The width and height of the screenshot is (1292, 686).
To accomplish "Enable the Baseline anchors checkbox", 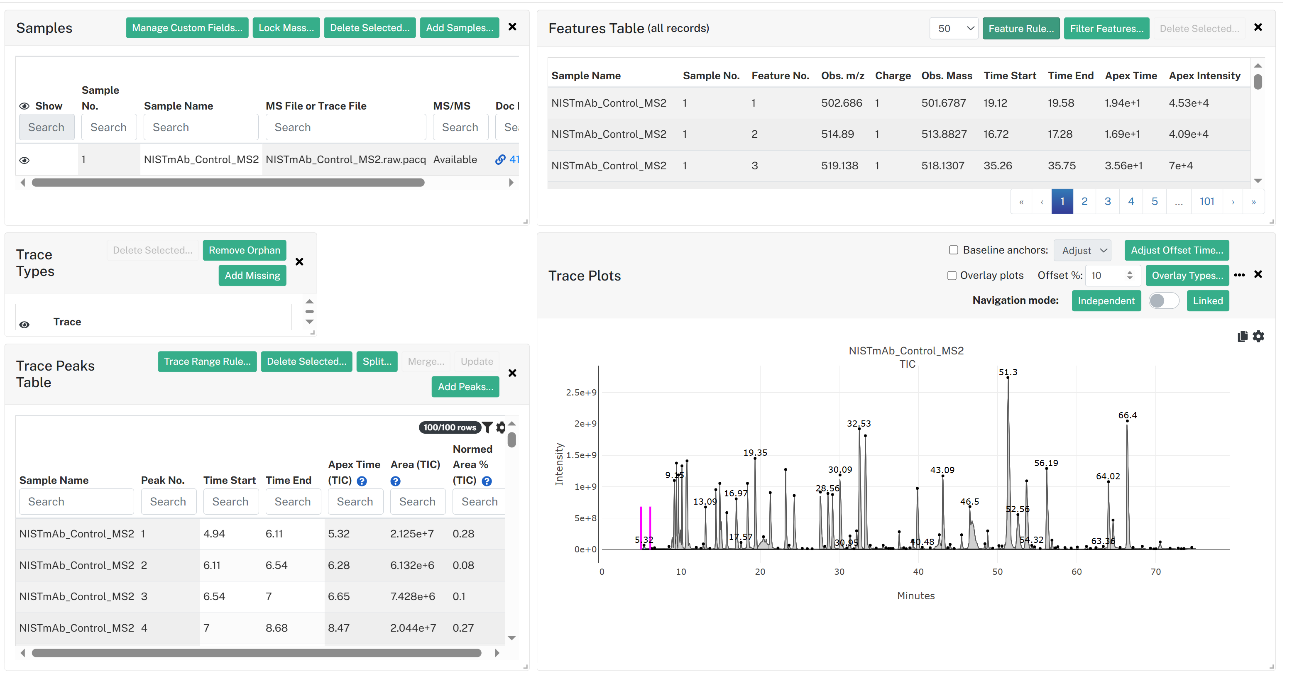I will [953, 250].
